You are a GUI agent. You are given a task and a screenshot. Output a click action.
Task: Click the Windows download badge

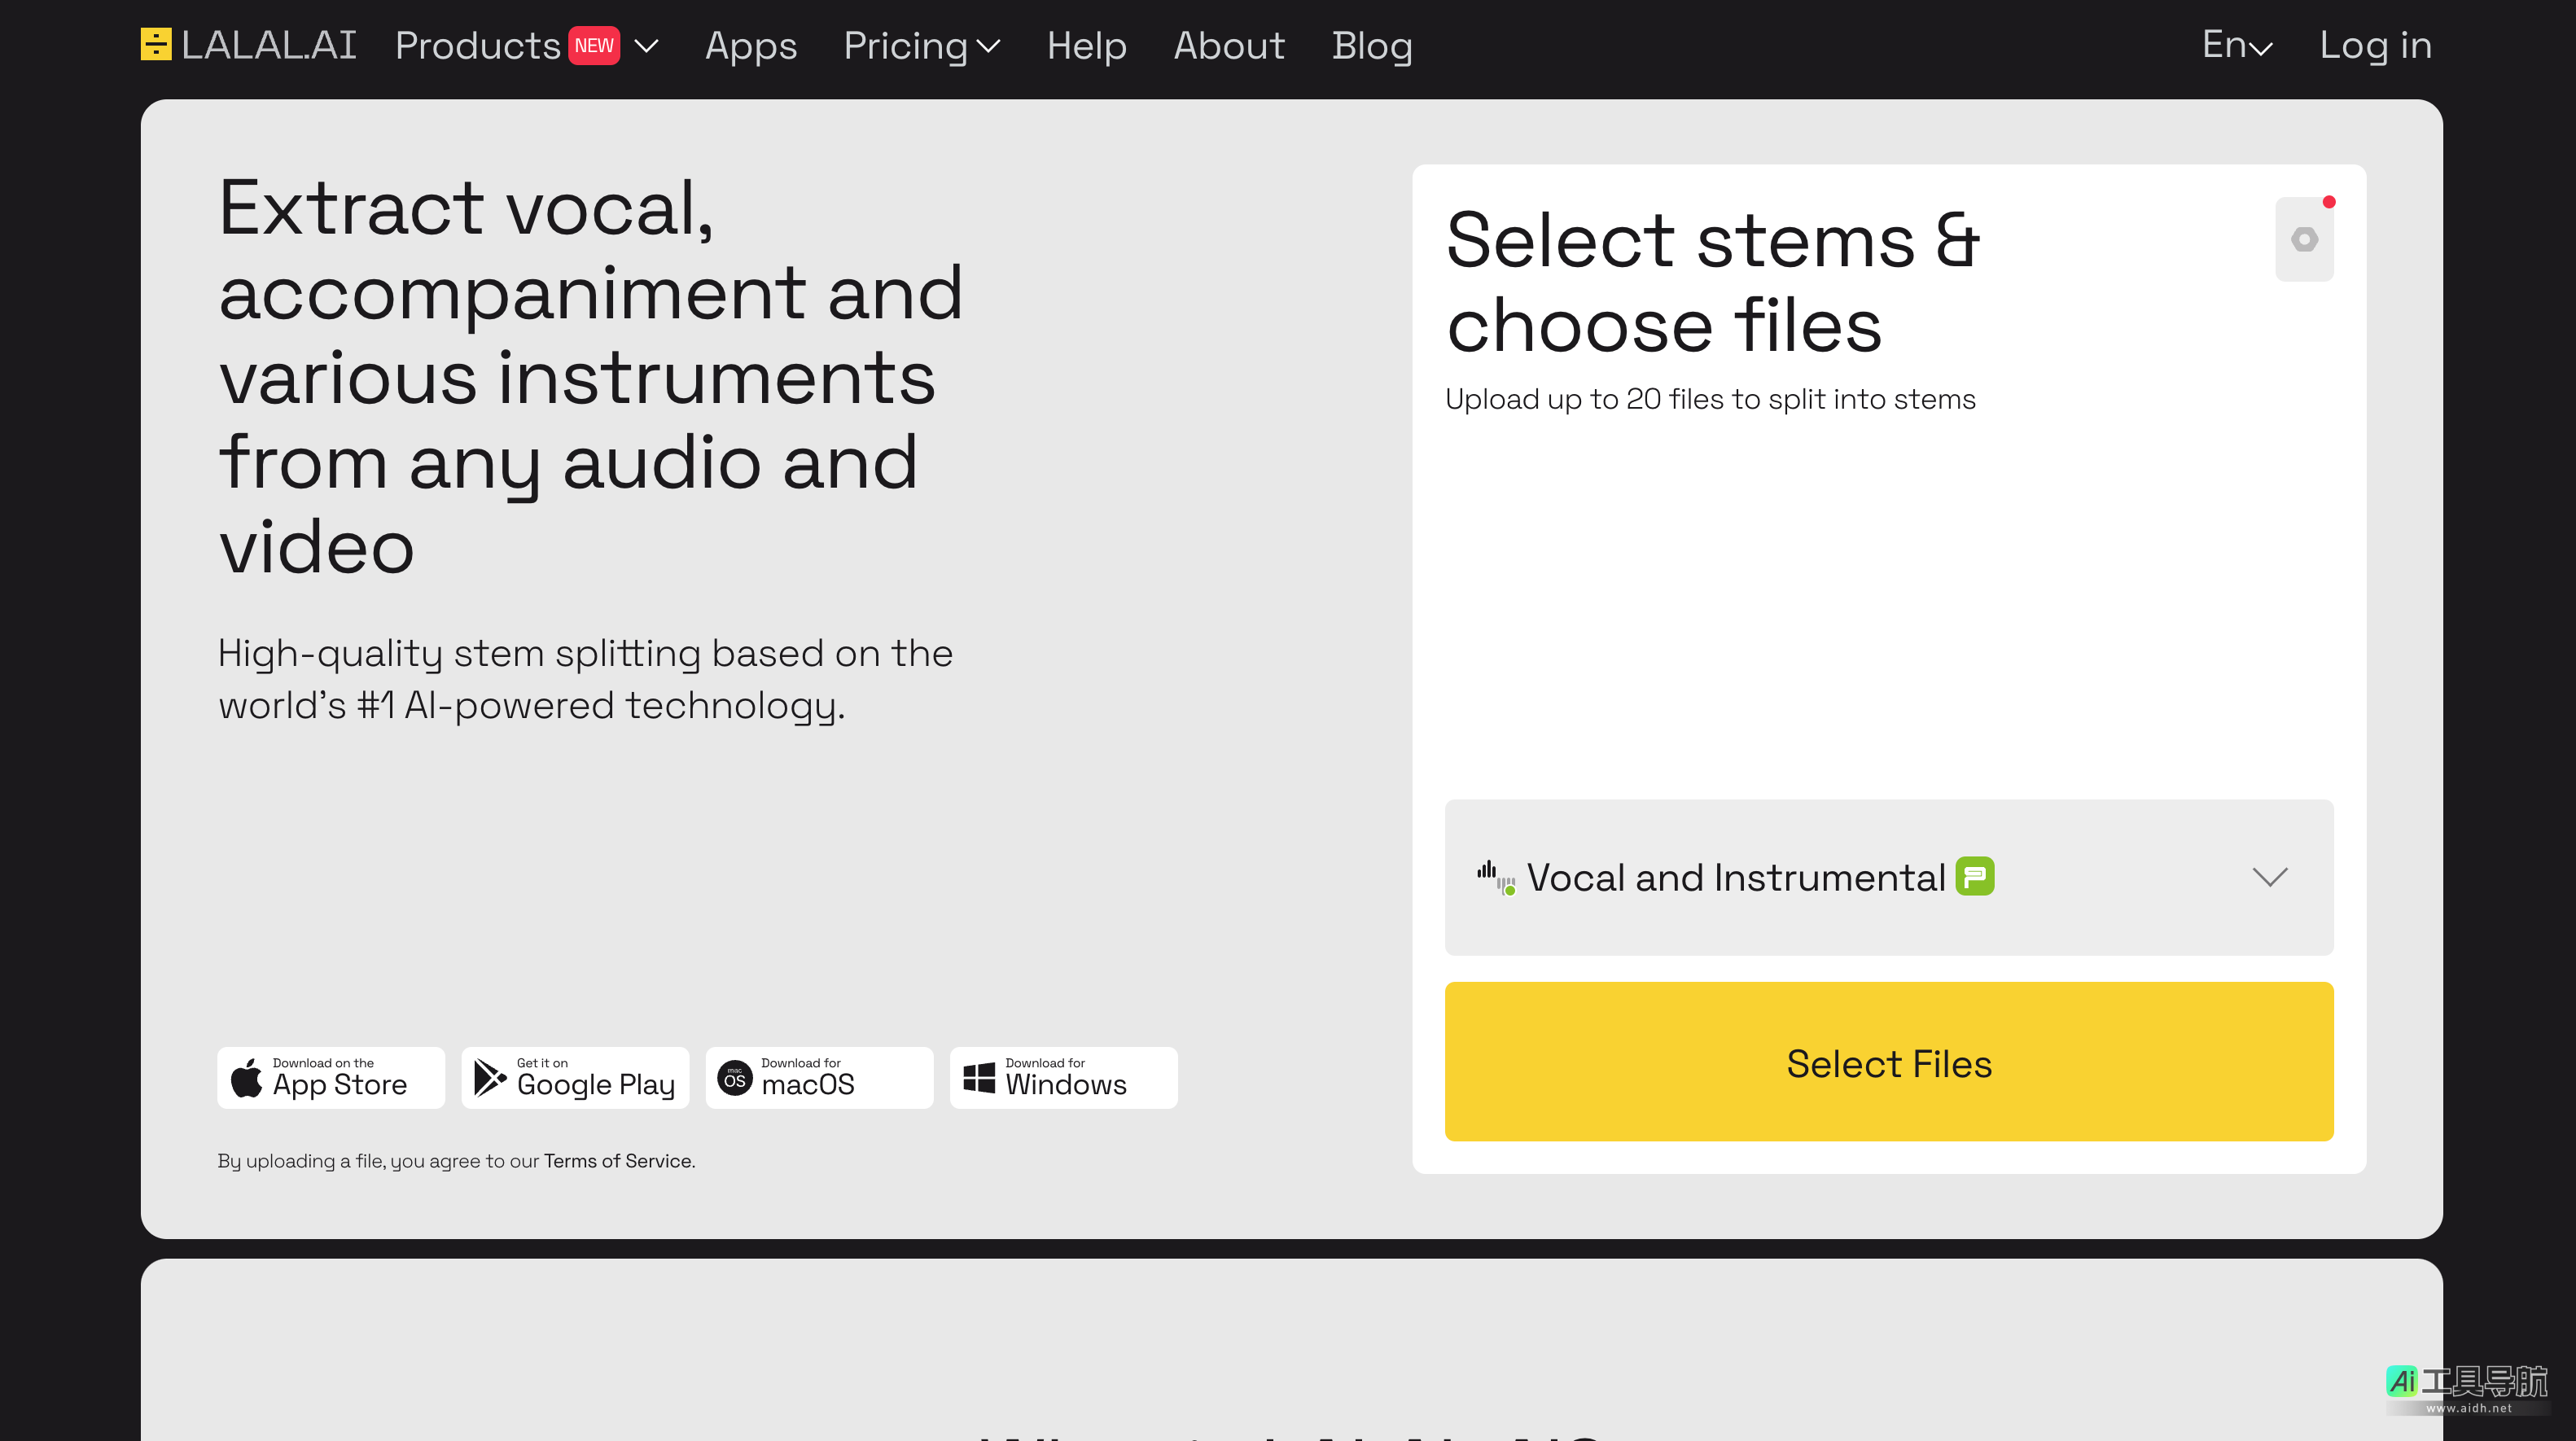(1063, 1077)
